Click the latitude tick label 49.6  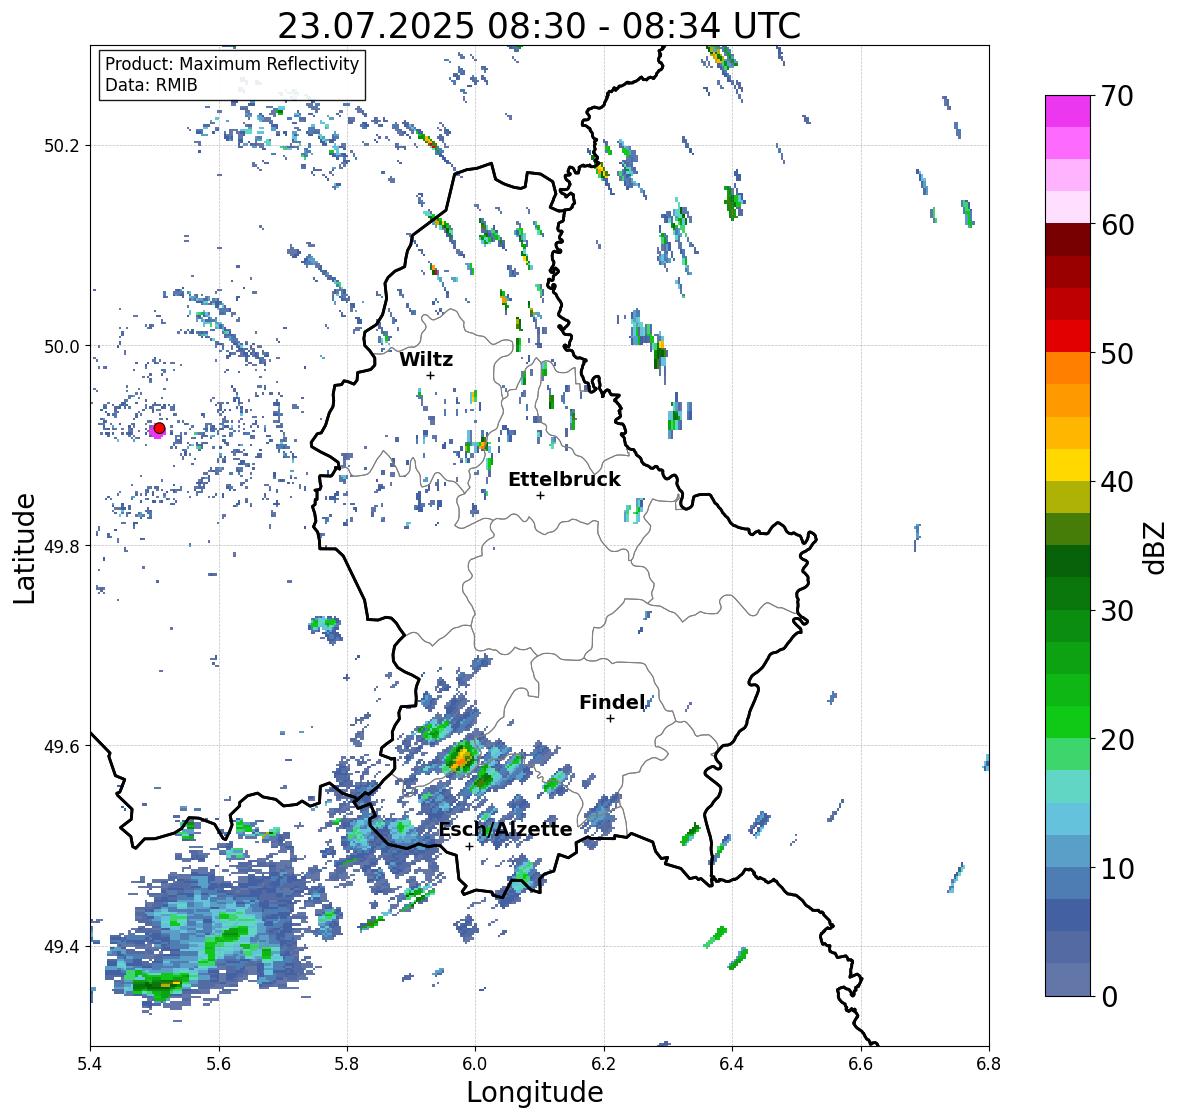[x=62, y=746]
